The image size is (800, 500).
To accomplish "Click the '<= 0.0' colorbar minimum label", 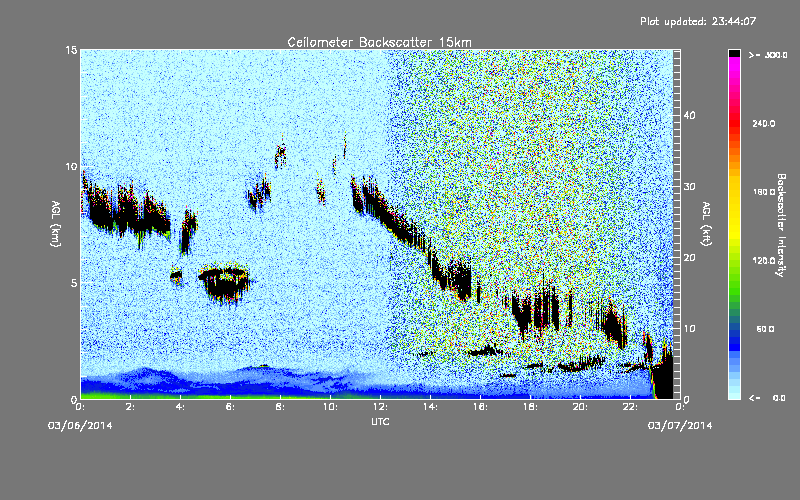I will point(767,398).
